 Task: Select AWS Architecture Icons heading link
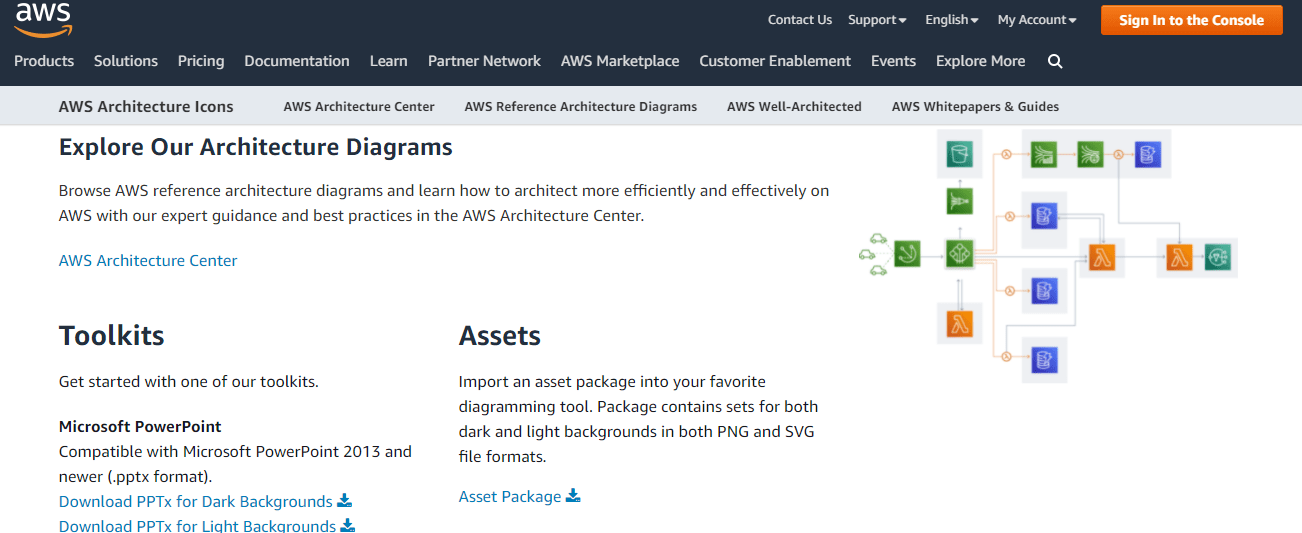point(146,106)
